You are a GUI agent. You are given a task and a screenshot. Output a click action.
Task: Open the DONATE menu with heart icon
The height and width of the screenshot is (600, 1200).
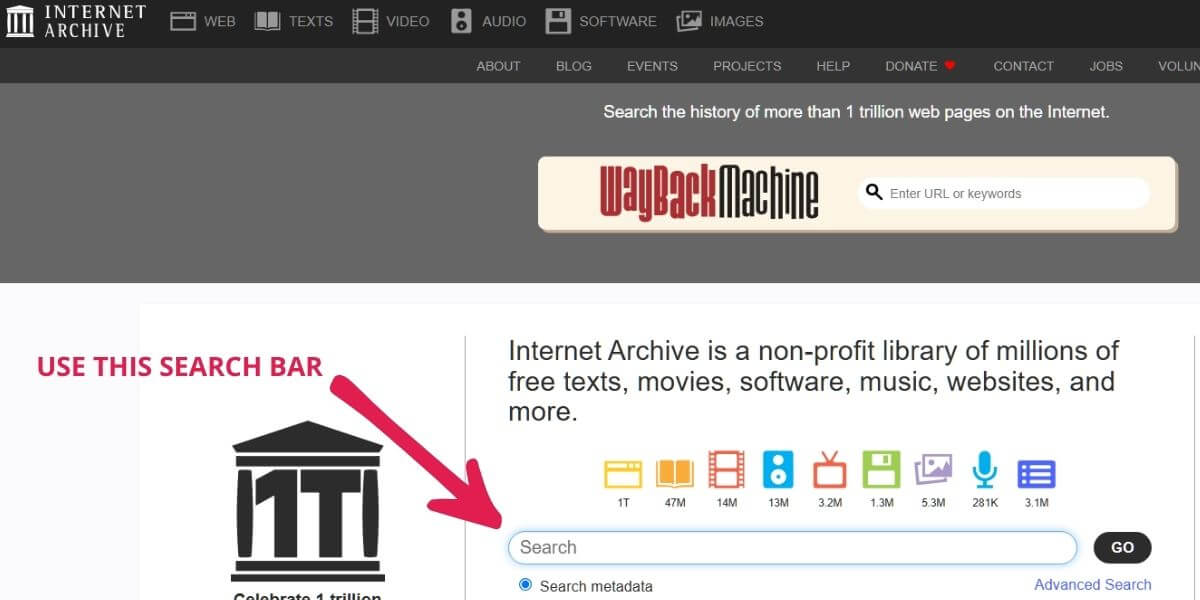pos(919,66)
